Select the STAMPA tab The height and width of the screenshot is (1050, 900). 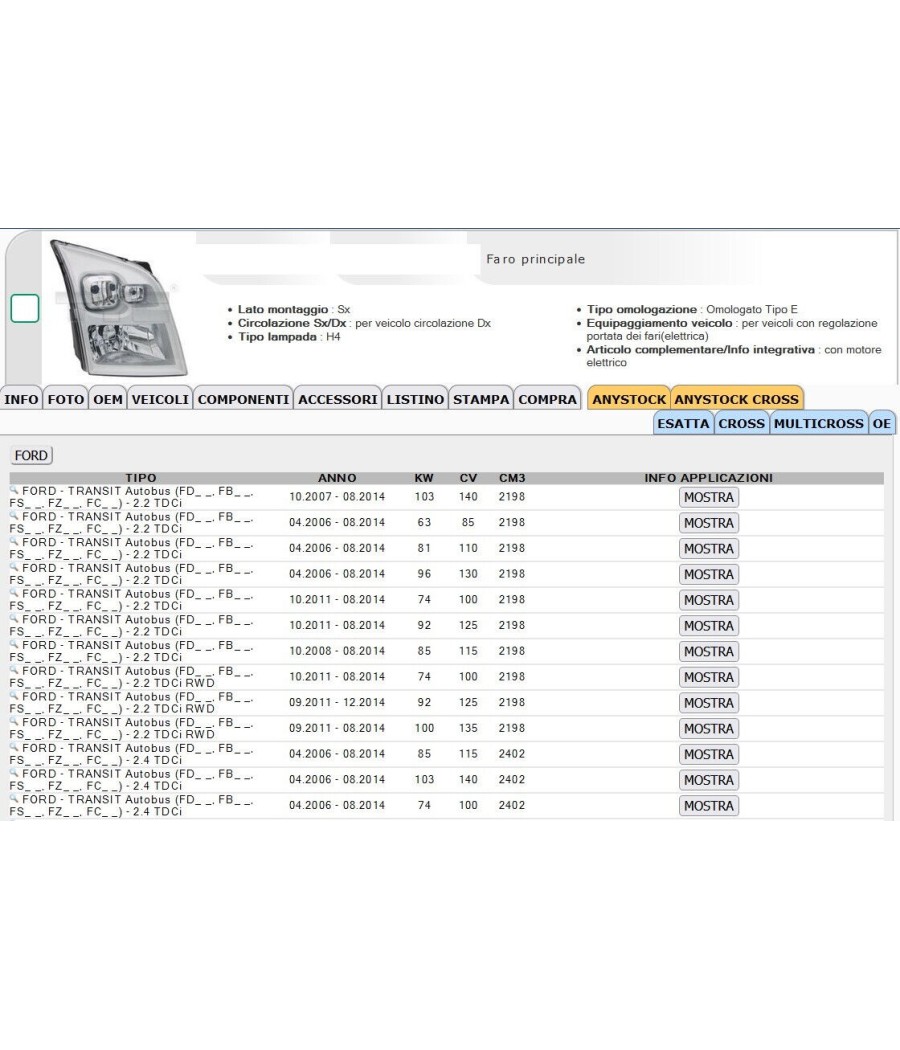click(x=481, y=400)
